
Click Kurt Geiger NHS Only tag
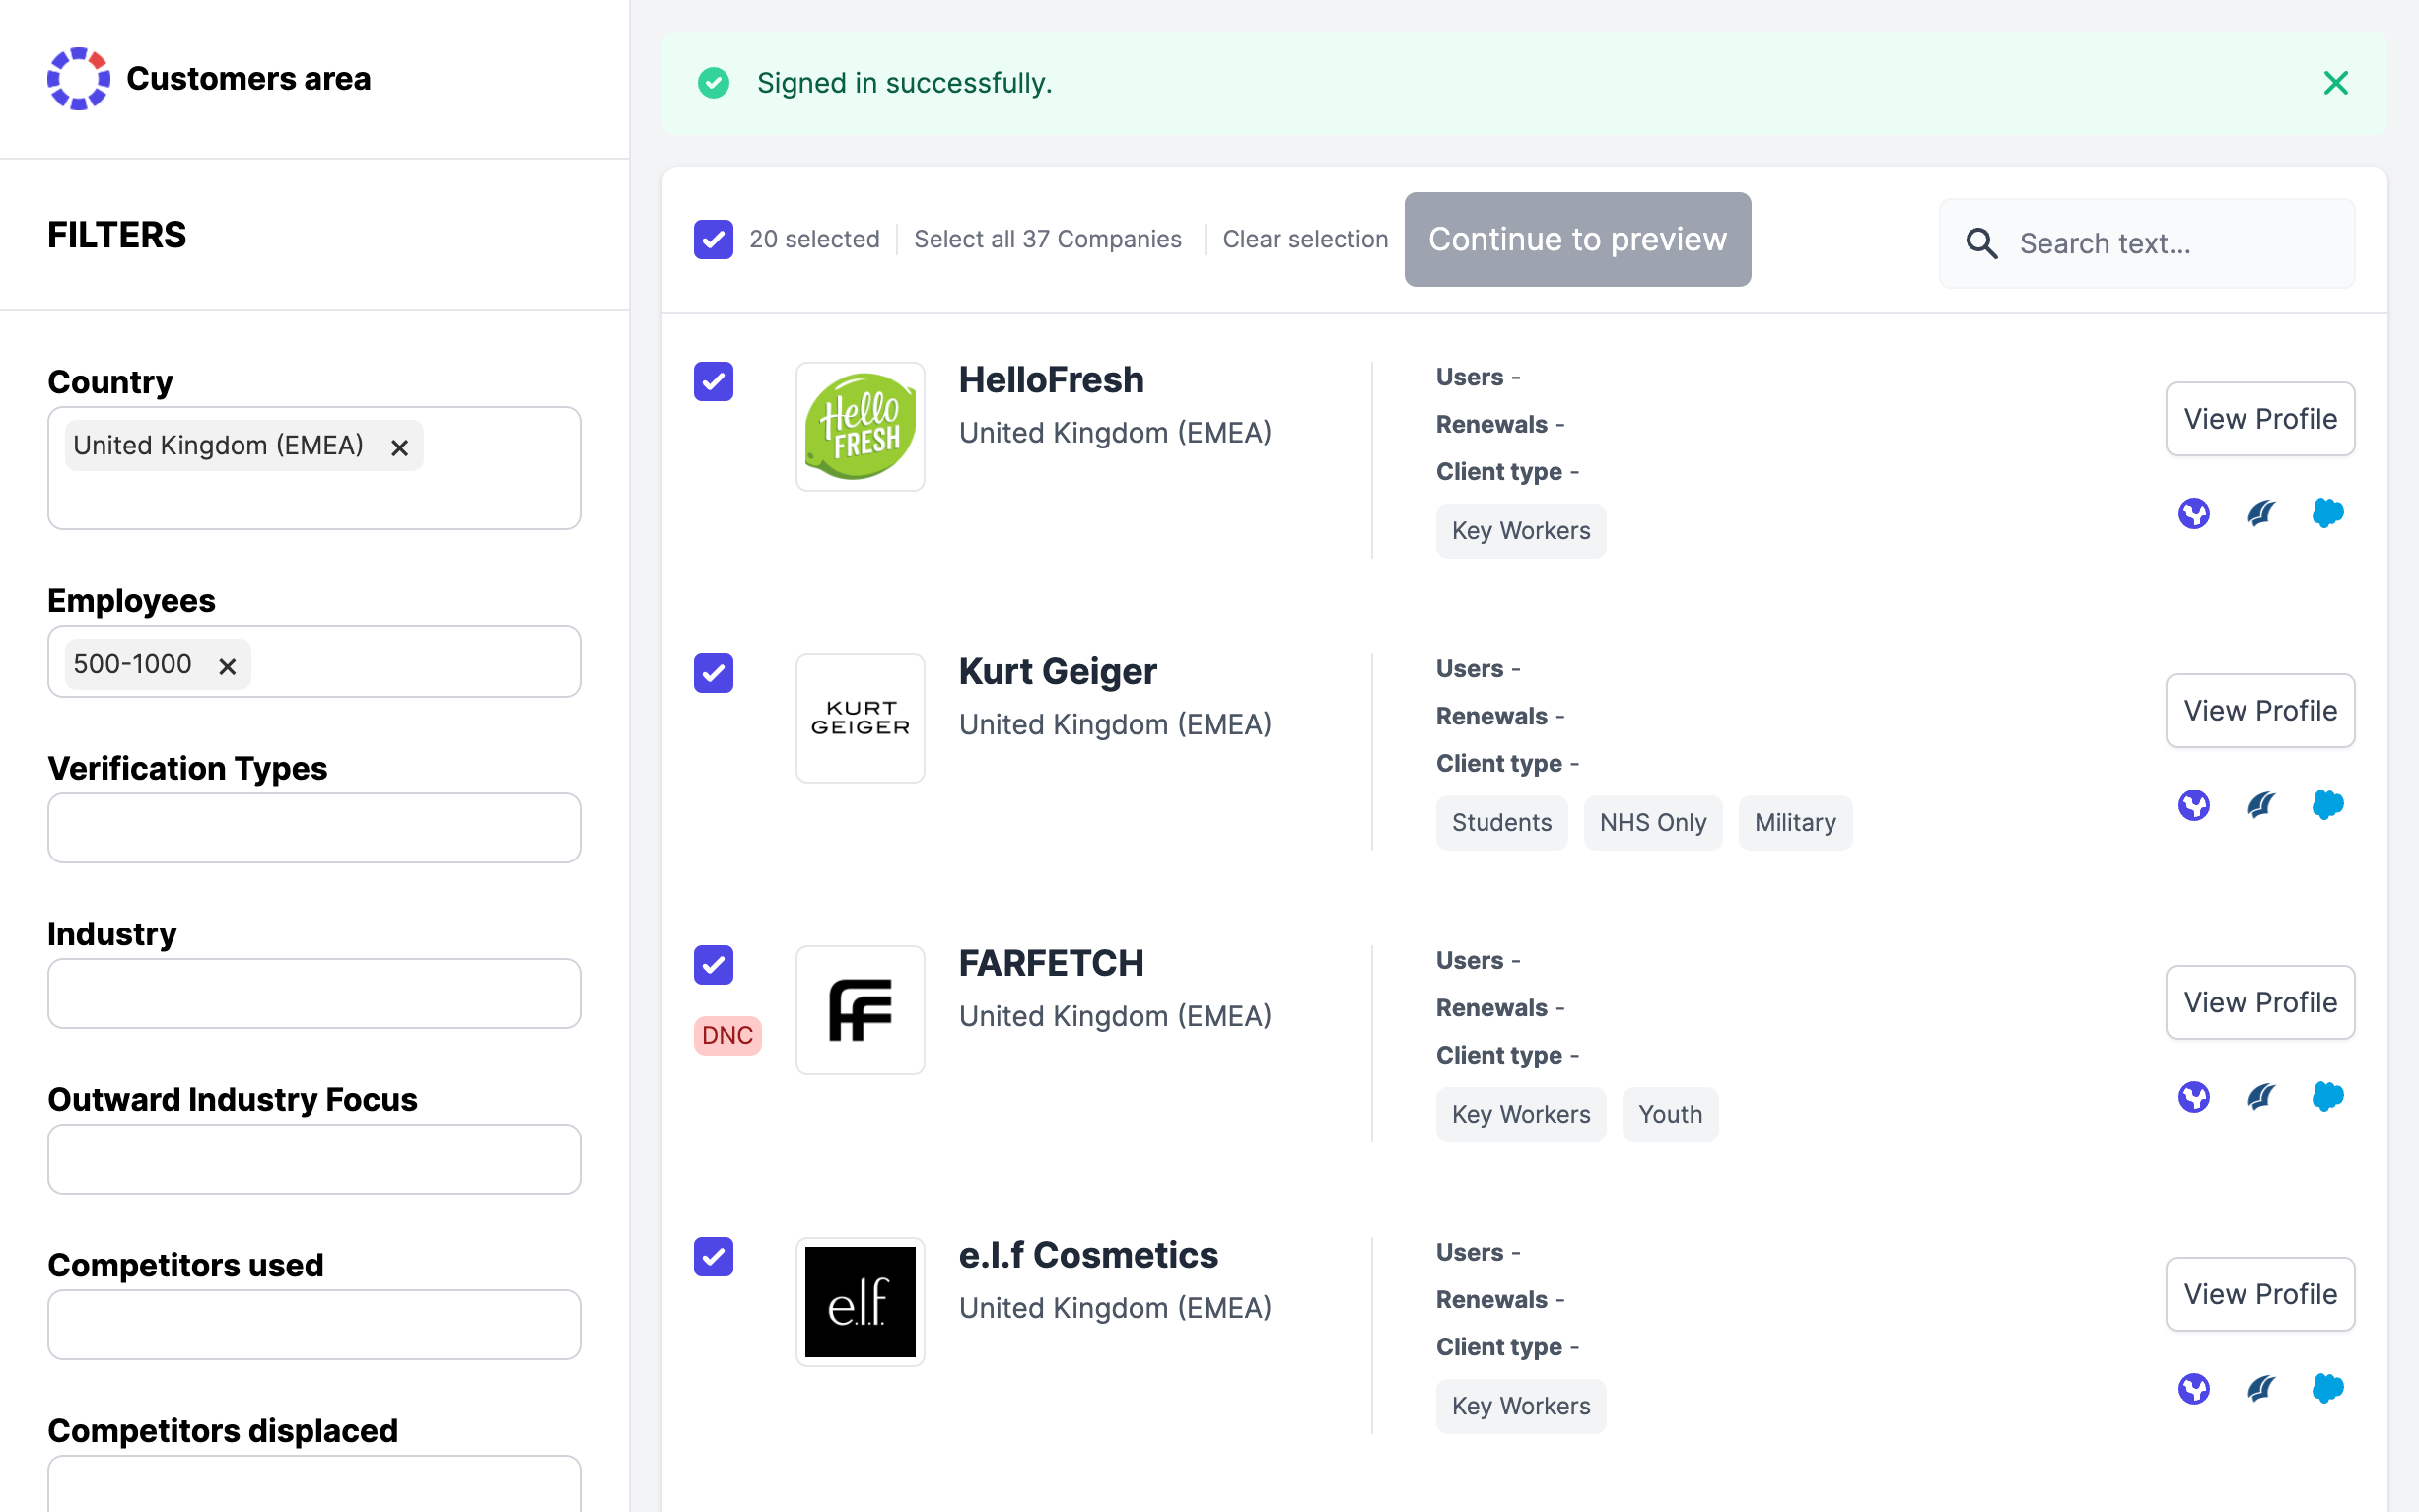click(1653, 823)
